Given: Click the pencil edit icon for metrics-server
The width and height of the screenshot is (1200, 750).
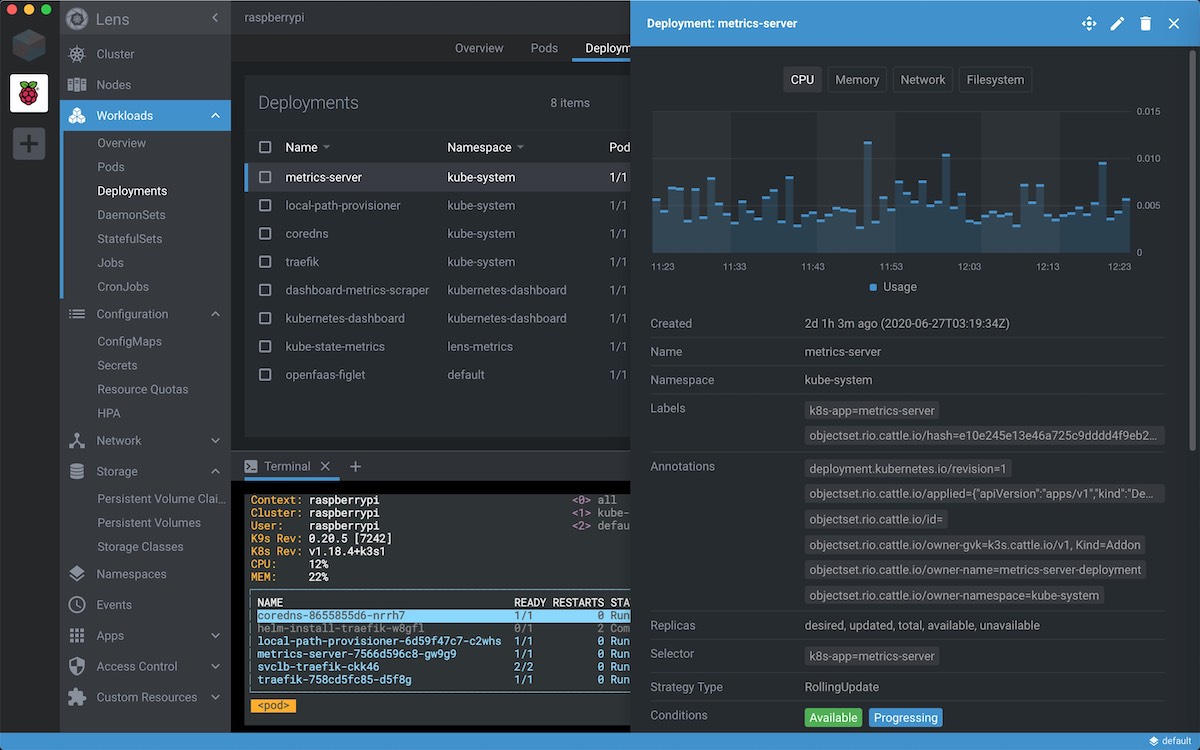Looking at the screenshot, I should pyautogui.click(x=1117, y=23).
